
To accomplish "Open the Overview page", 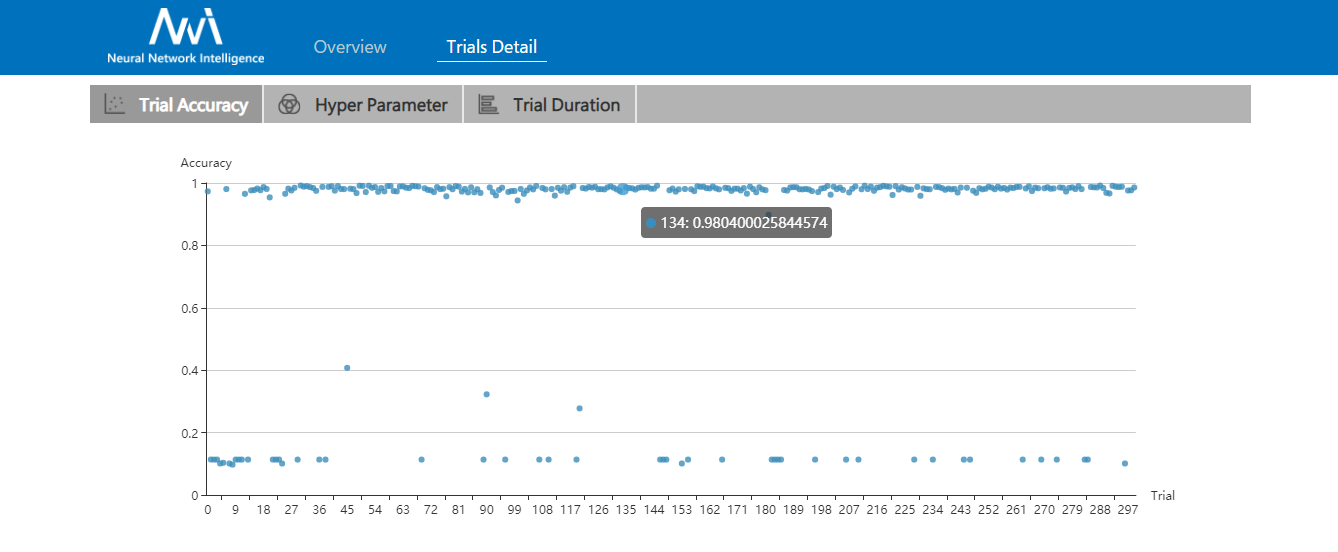I will pos(350,47).
